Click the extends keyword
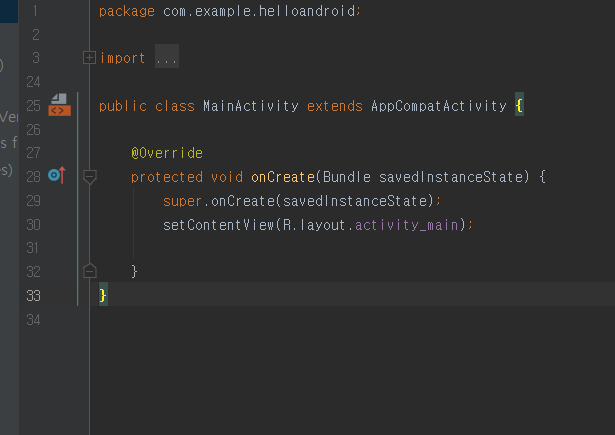615x435 pixels. pos(335,106)
